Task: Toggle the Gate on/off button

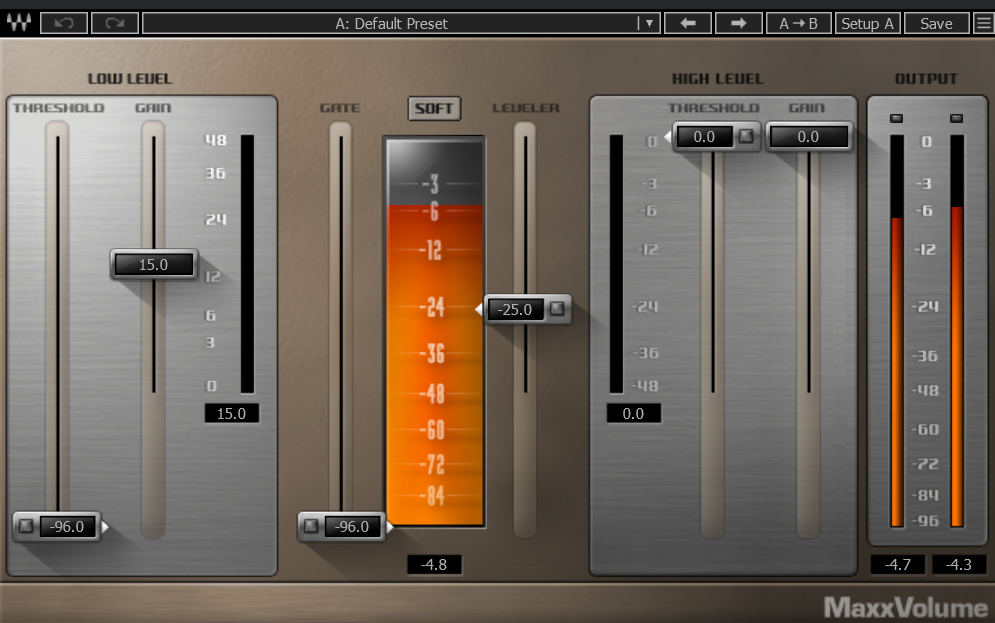Action: coord(311,526)
